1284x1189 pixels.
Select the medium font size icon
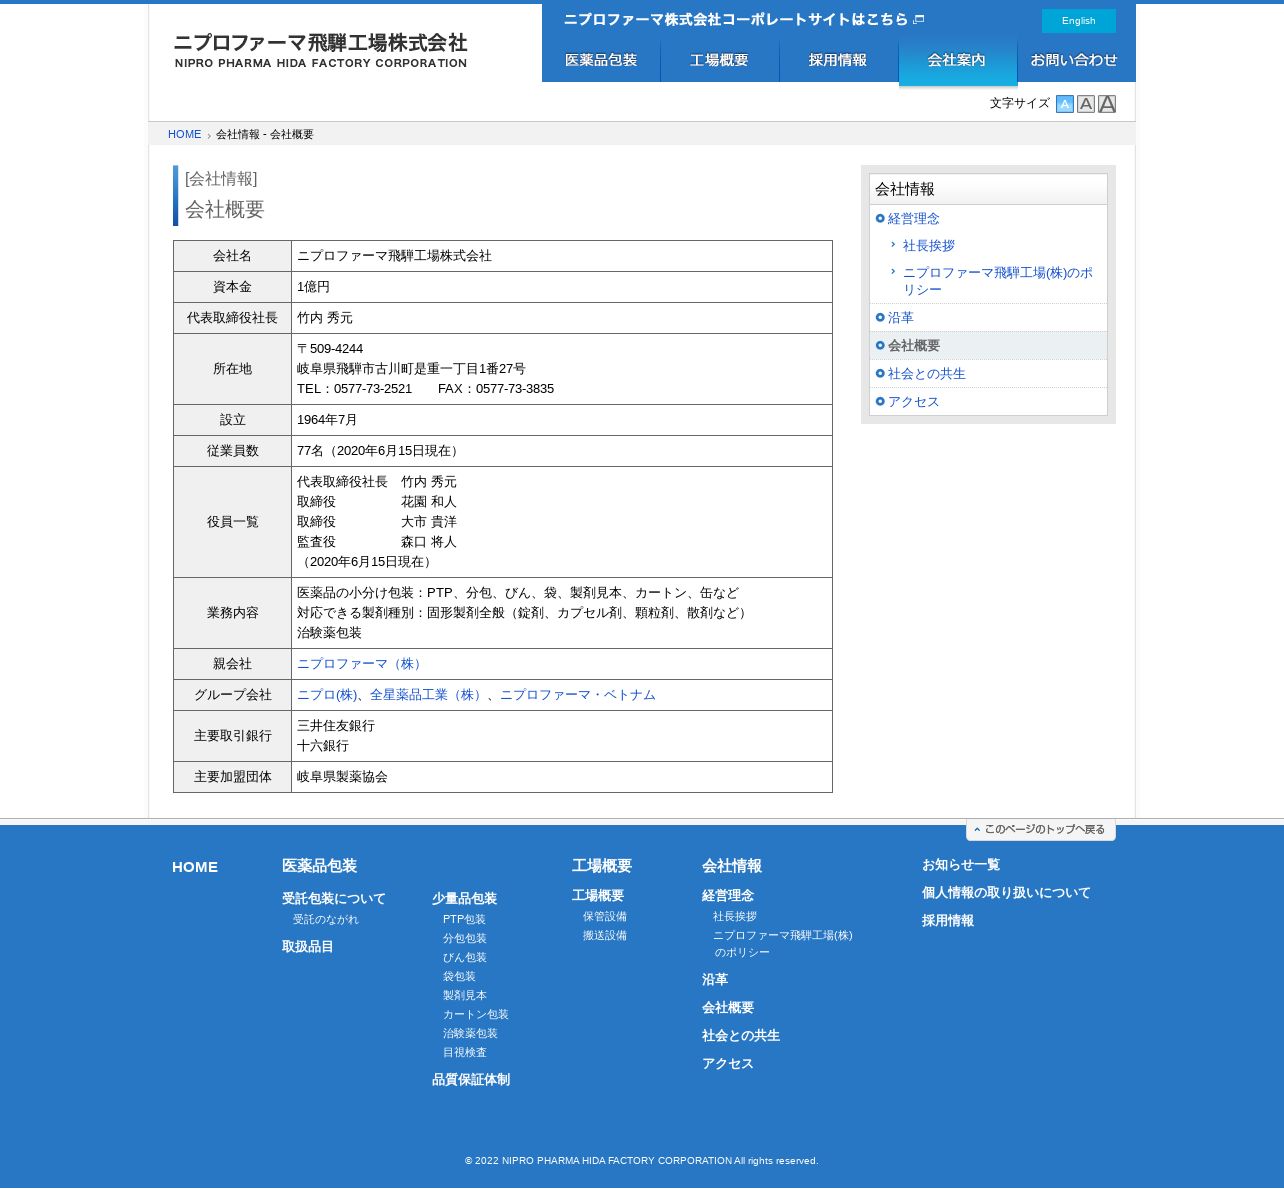click(x=1086, y=104)
